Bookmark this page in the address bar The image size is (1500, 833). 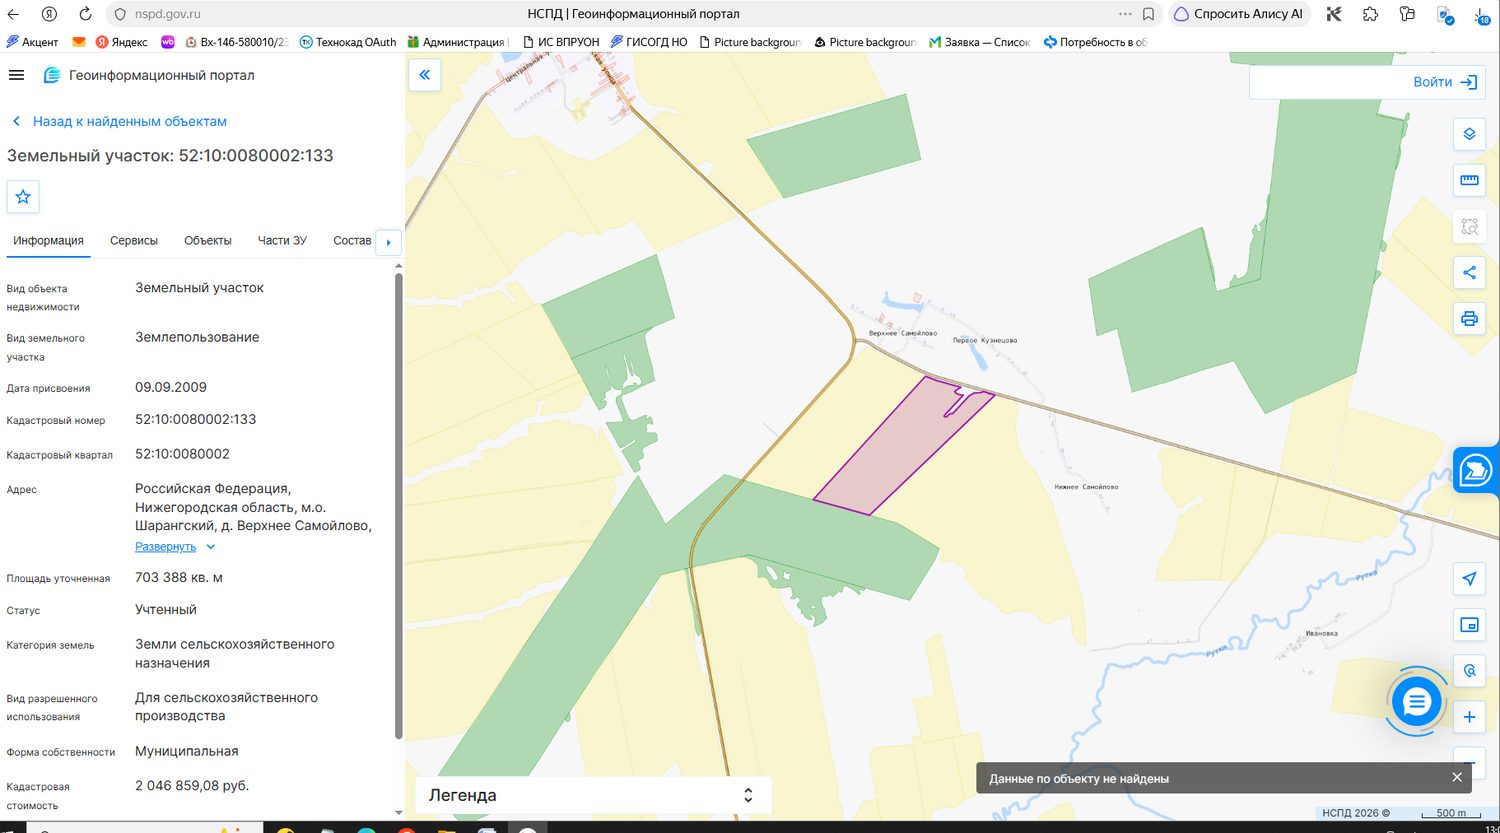tap(1149, 14)
